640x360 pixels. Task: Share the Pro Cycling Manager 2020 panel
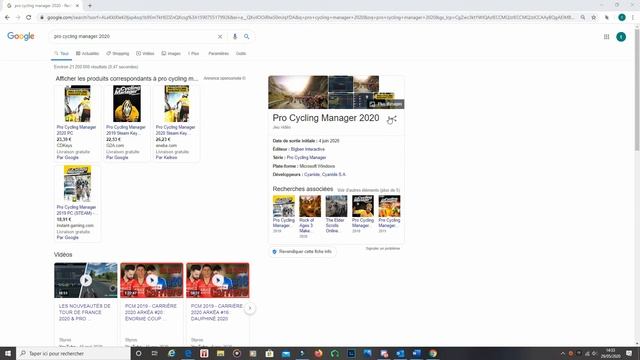click(393, 119)
